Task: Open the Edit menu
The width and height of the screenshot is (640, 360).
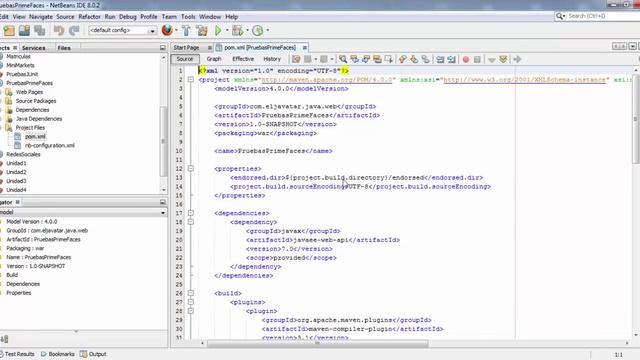Action: click(x=4, y=17)
